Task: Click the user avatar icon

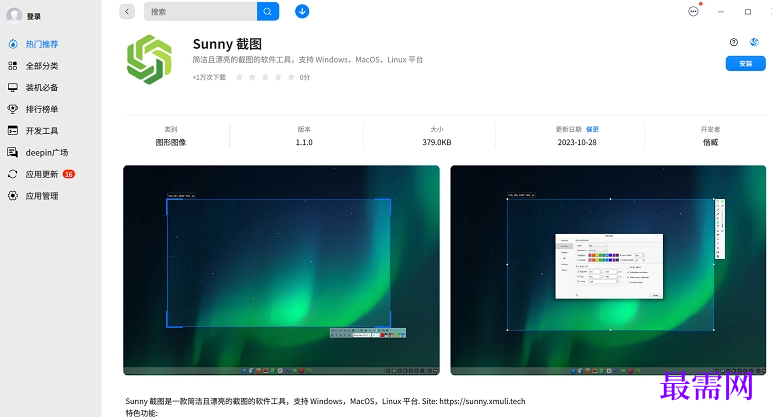Action: click(x=14, y=16)
